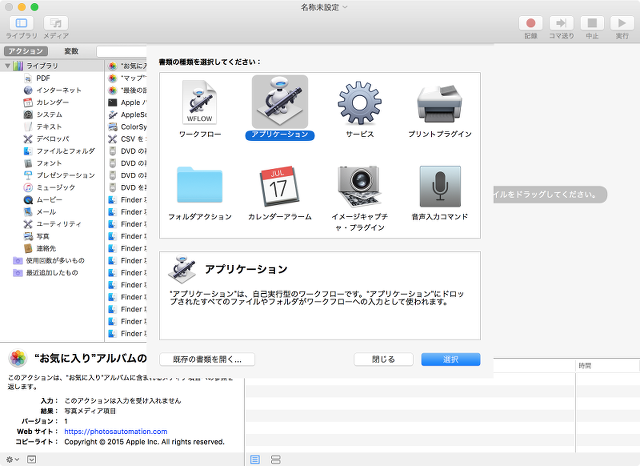The height and width of the screenshot is (466, 640).
Task: Click the Stop (中止) toolbar button
Action: click(x=592, y=23)
